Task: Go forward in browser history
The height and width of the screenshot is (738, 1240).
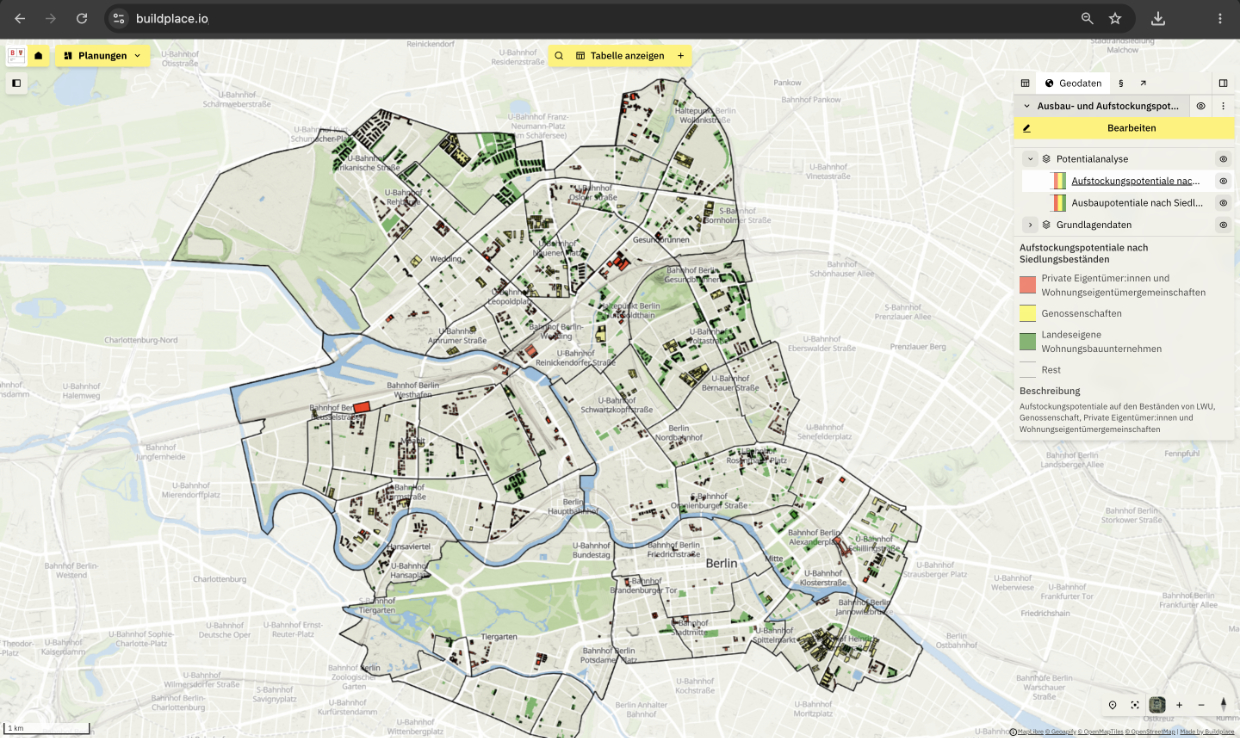Action: pyautogui.click(x=51, y=18)
